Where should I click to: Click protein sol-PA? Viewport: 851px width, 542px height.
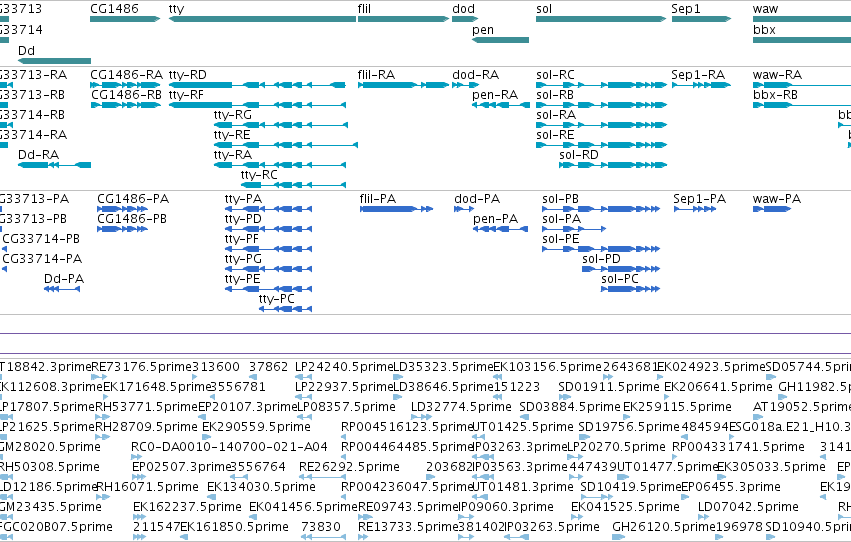(574, 229)
